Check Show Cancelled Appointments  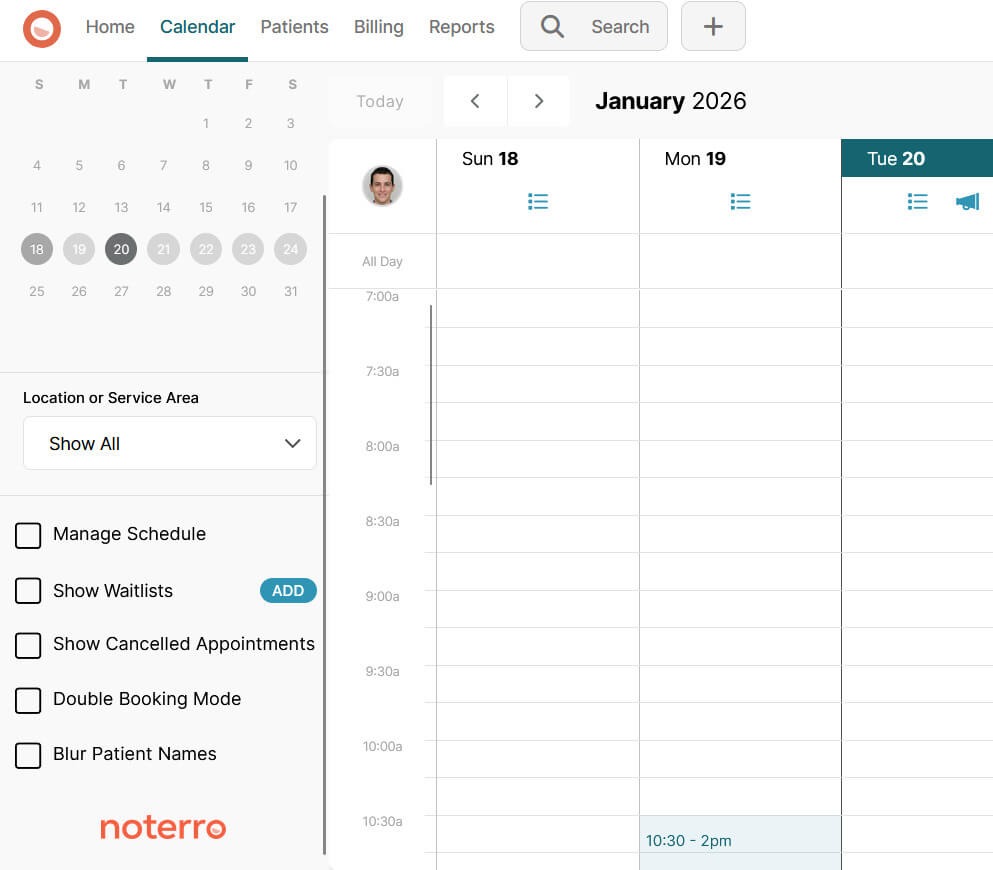point(27,645)
